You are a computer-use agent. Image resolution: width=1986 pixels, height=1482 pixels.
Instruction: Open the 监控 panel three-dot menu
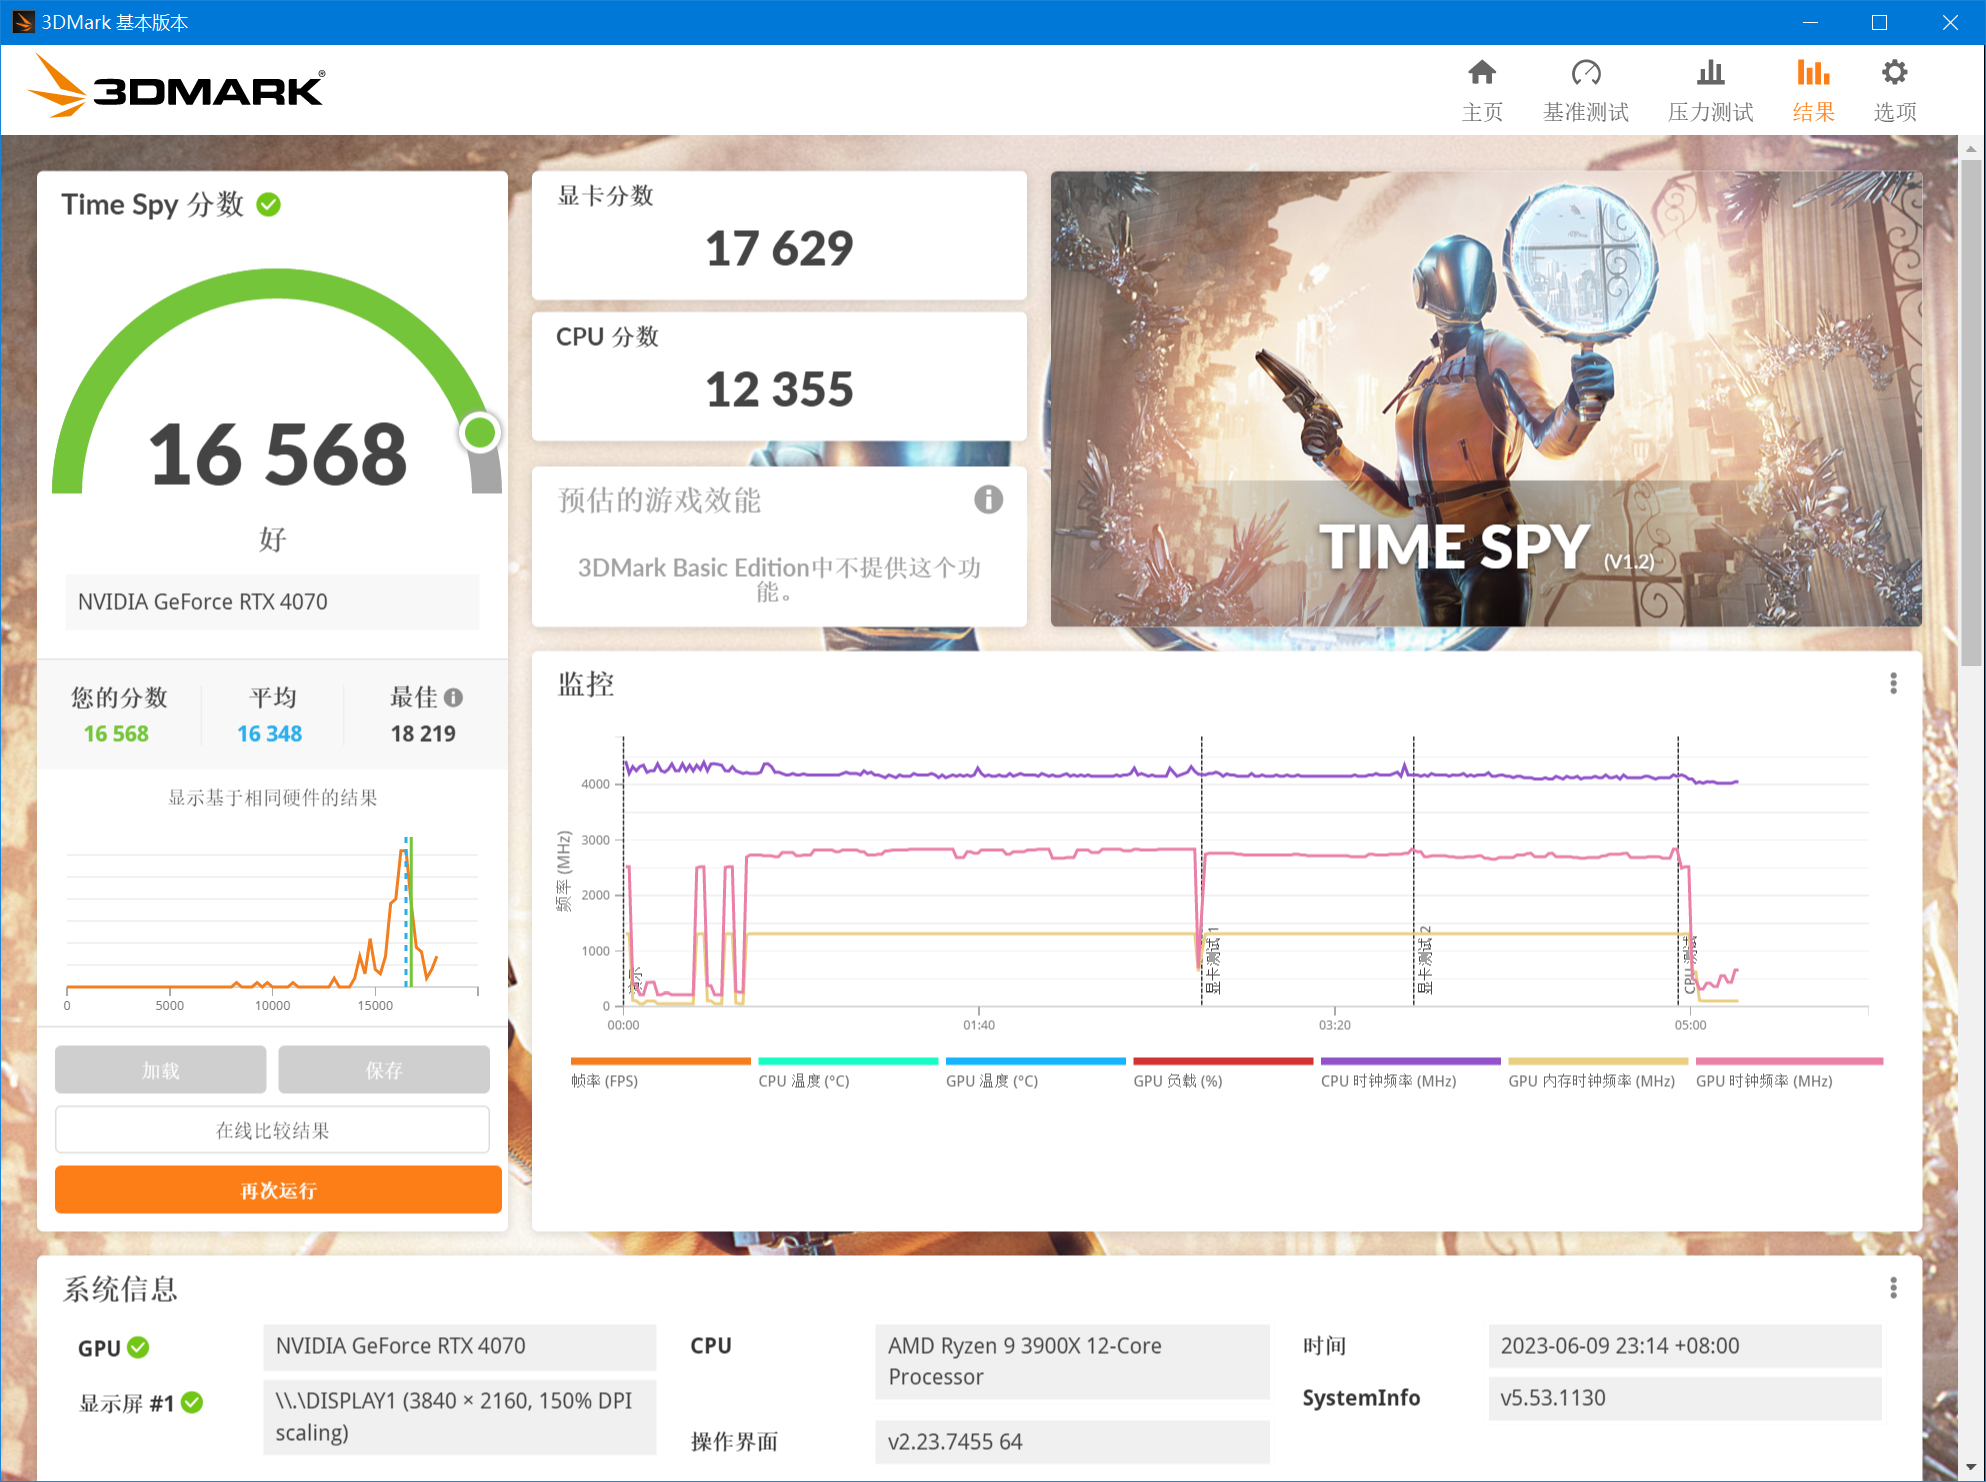(1893, 683)
